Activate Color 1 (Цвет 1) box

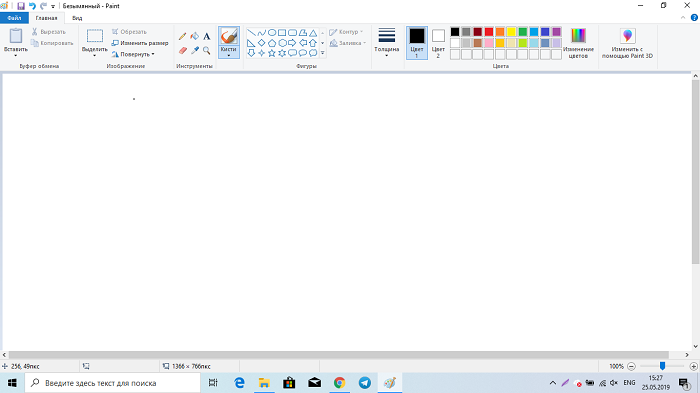(x=417, y=43)
